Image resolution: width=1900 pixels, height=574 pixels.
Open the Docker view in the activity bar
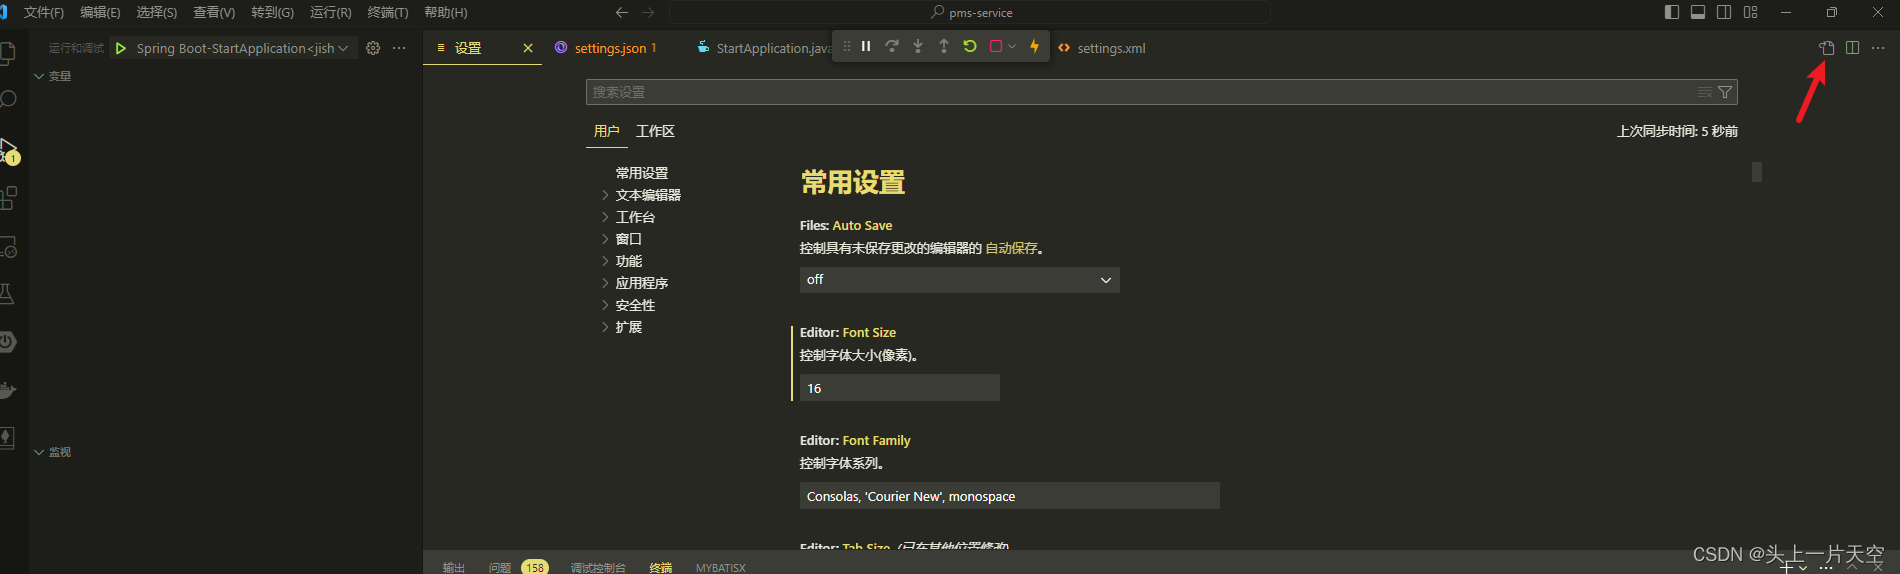click(x=8, y=390)
